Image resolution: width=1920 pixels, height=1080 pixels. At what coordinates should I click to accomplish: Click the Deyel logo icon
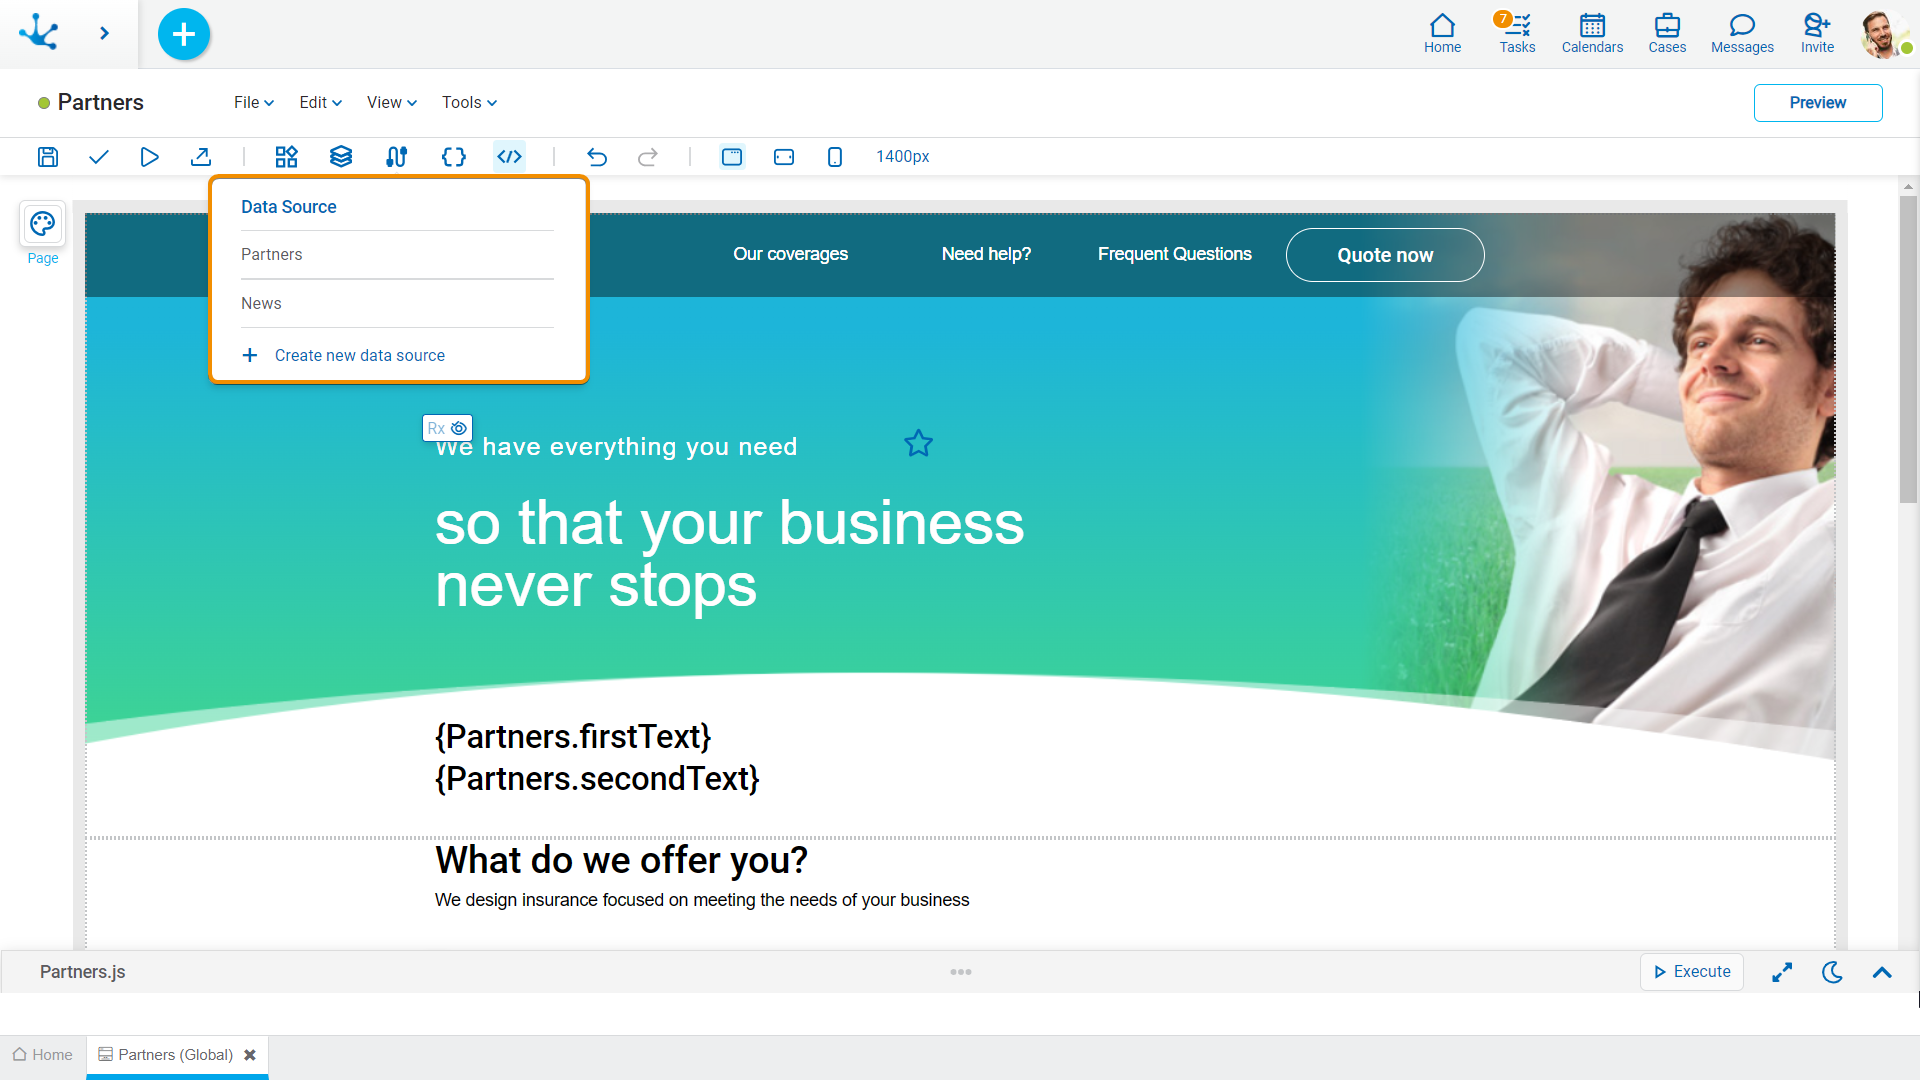(39, 32)
